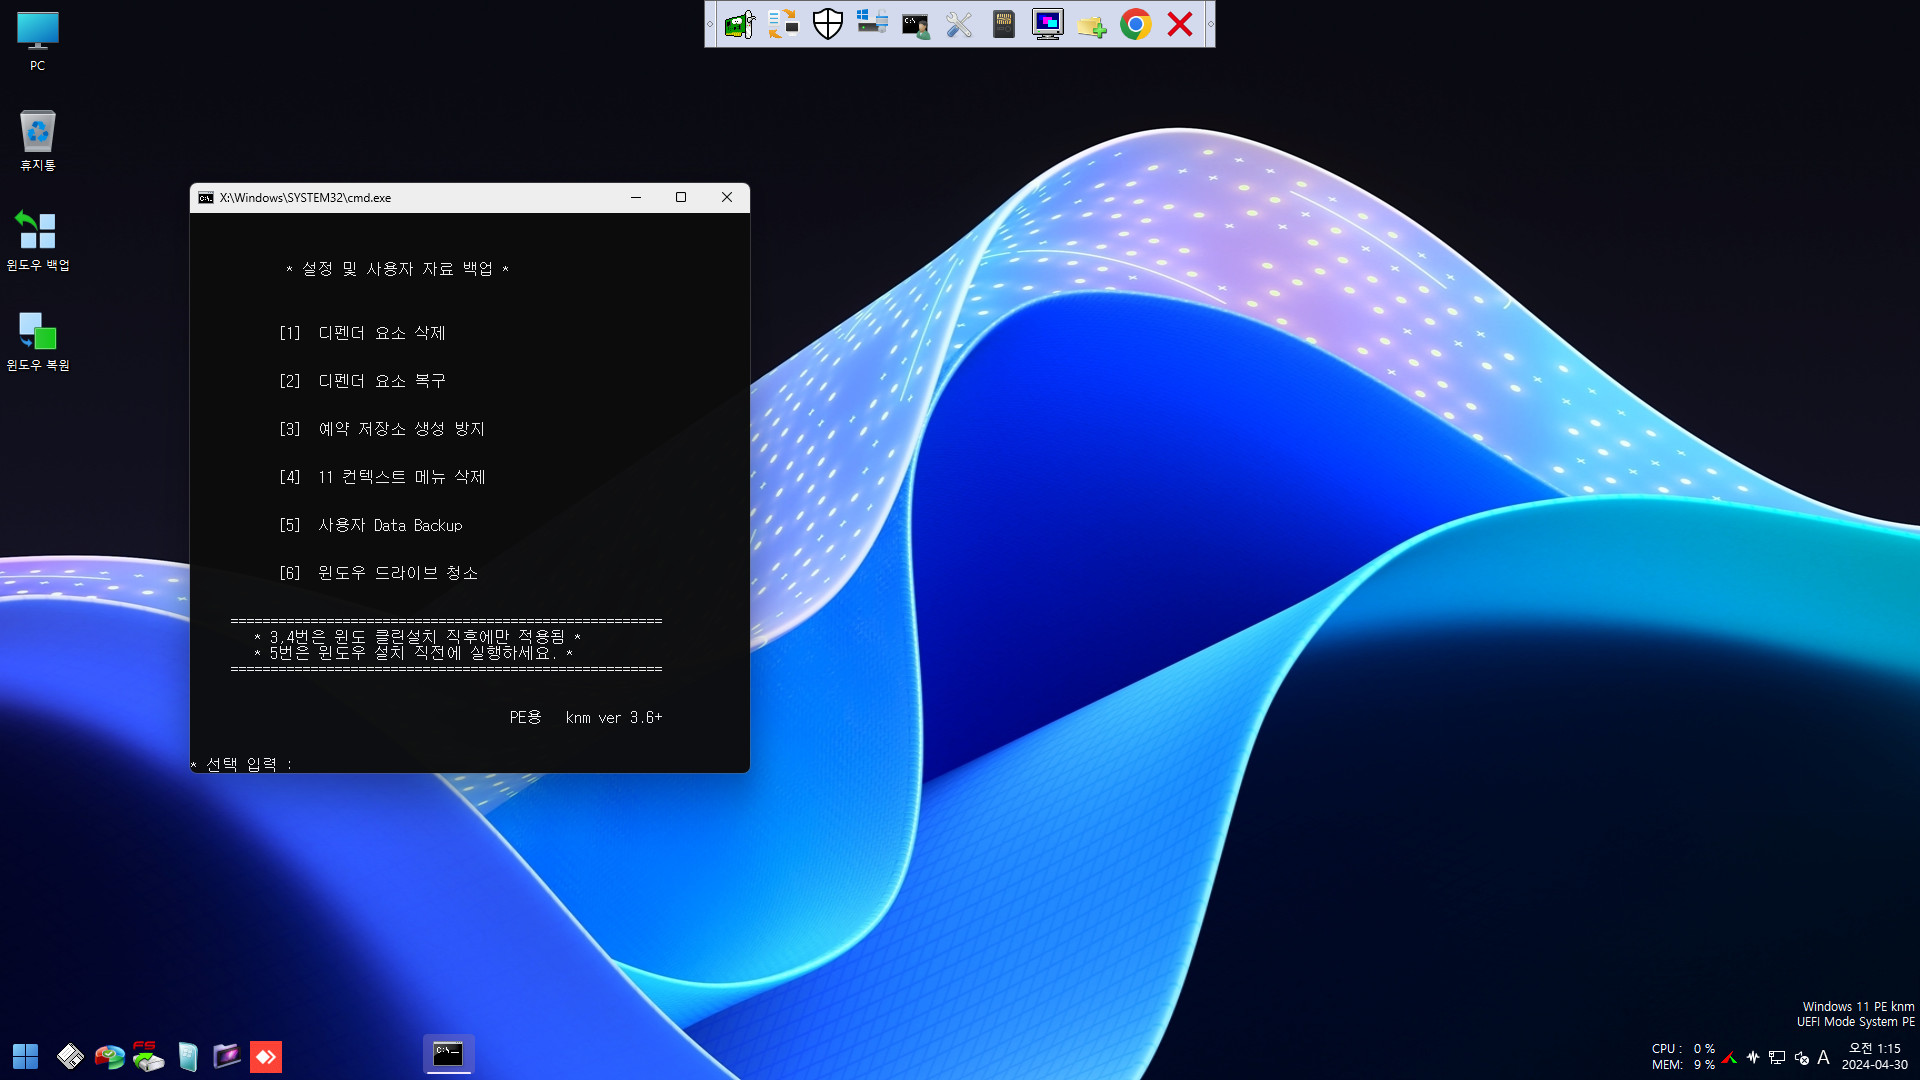1920x1080 pixels.
Task: Click the Windows drive unlock icon in dock
Action: [871, 24]
